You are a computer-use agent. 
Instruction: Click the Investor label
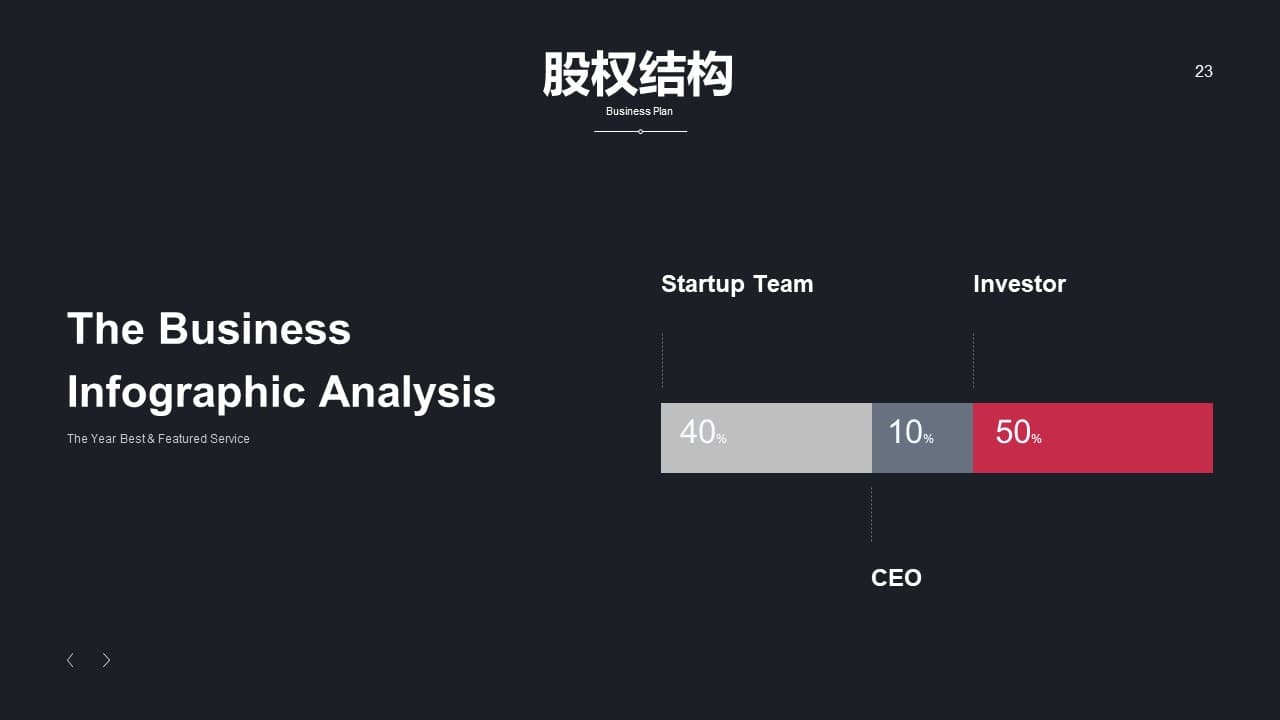pos(1019,284)
